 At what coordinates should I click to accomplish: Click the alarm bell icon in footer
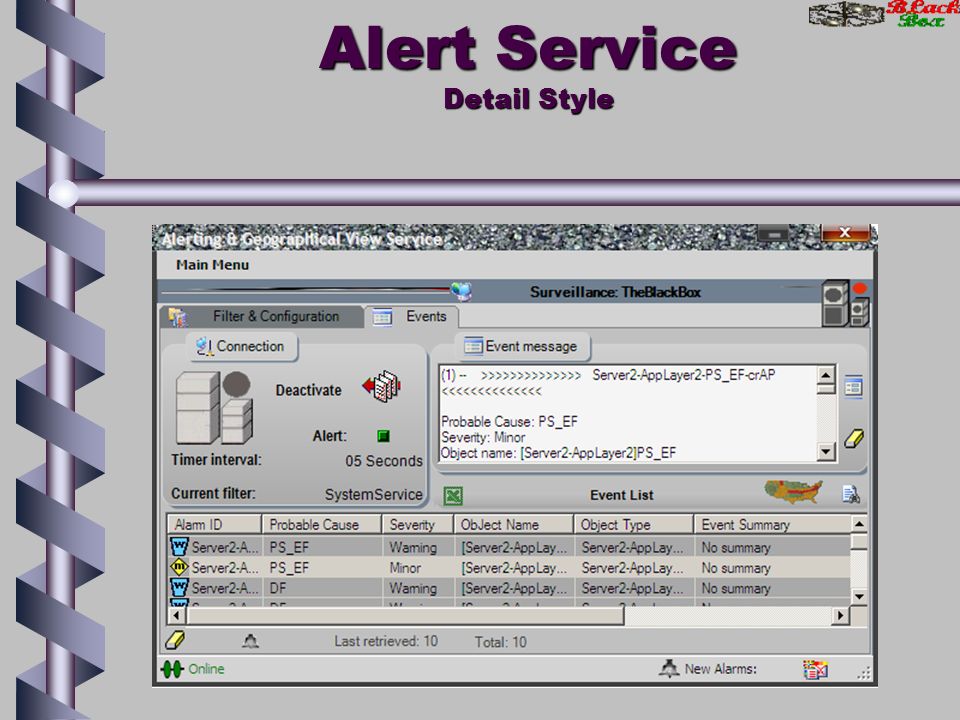250,641
